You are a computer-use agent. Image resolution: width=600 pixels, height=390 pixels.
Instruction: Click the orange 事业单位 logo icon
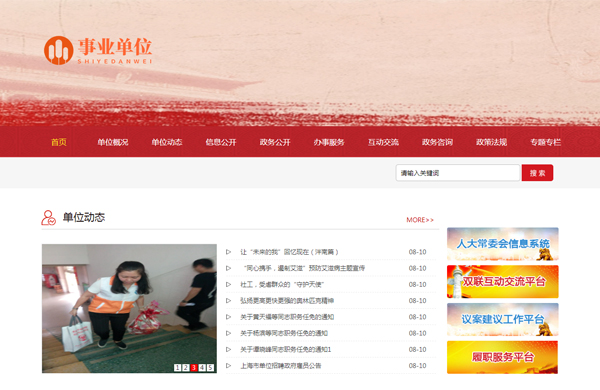[59, 50]
